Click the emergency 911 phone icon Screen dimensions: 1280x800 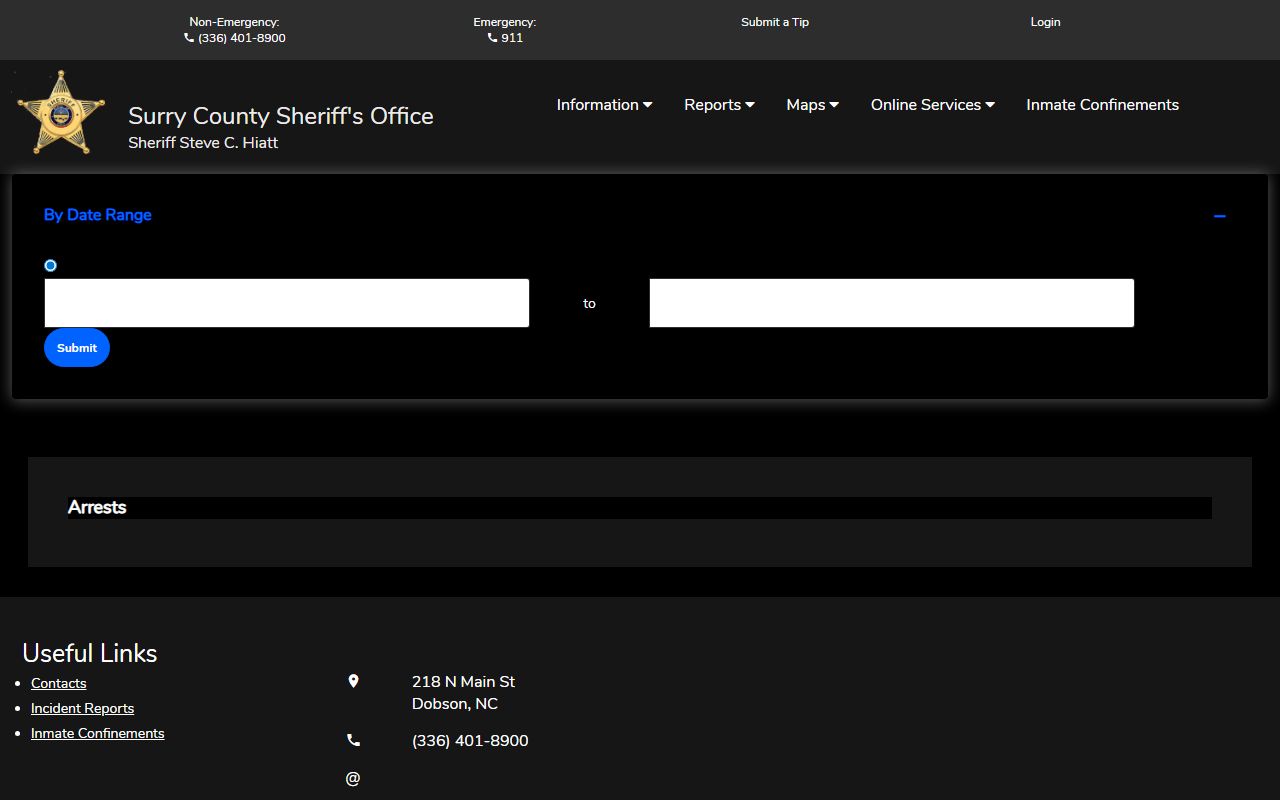492,38
